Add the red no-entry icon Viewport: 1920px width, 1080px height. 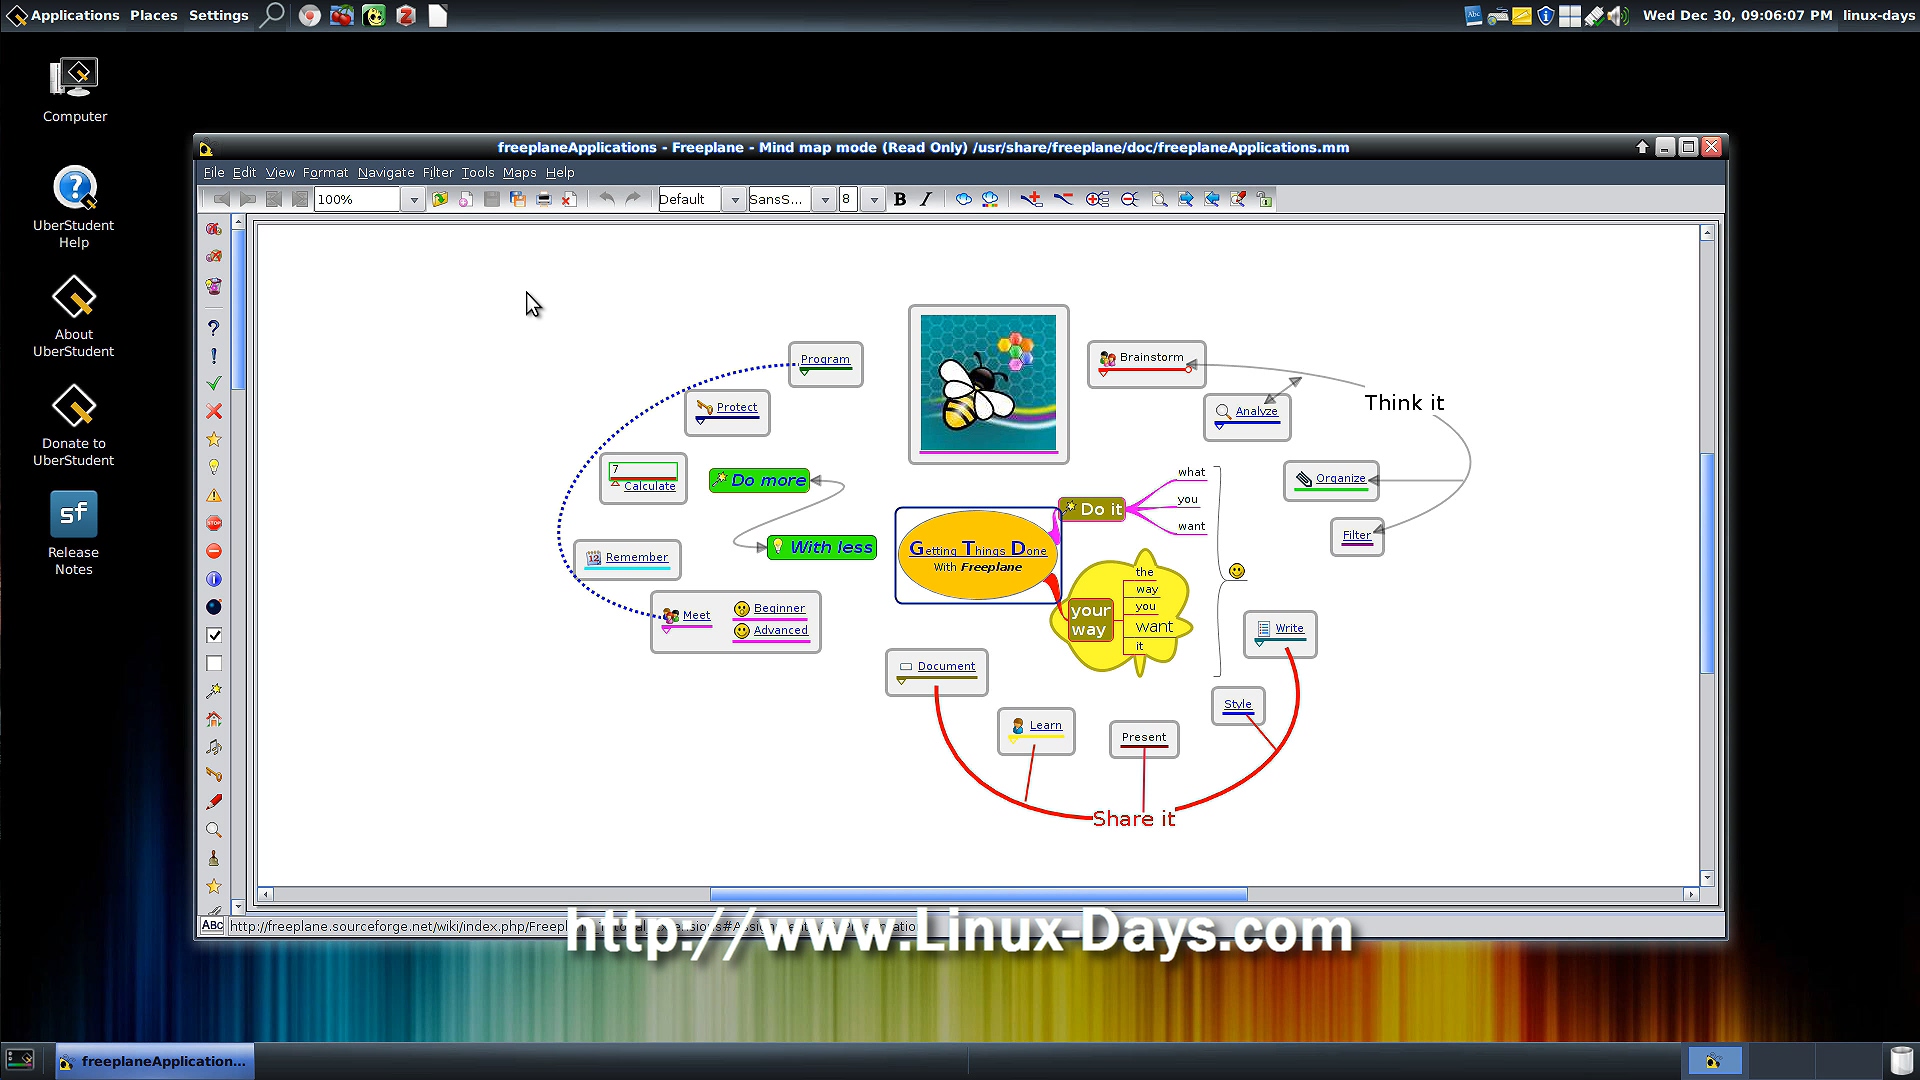213,551
